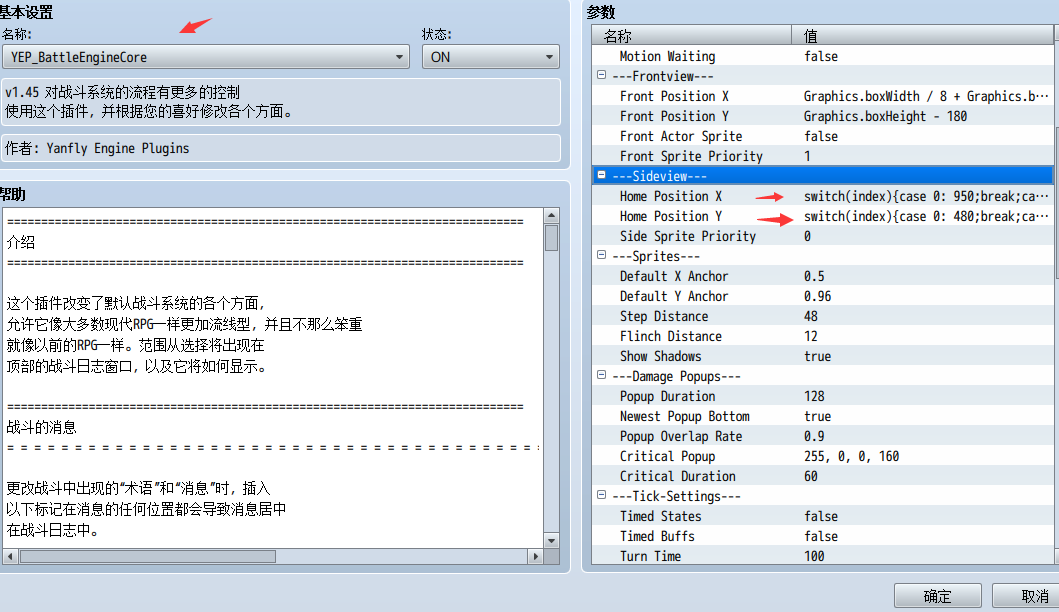This screenshot has height=612, width=1059.
Task: Click the value 48 for Step Distance
Action: [x=810, y=316]
